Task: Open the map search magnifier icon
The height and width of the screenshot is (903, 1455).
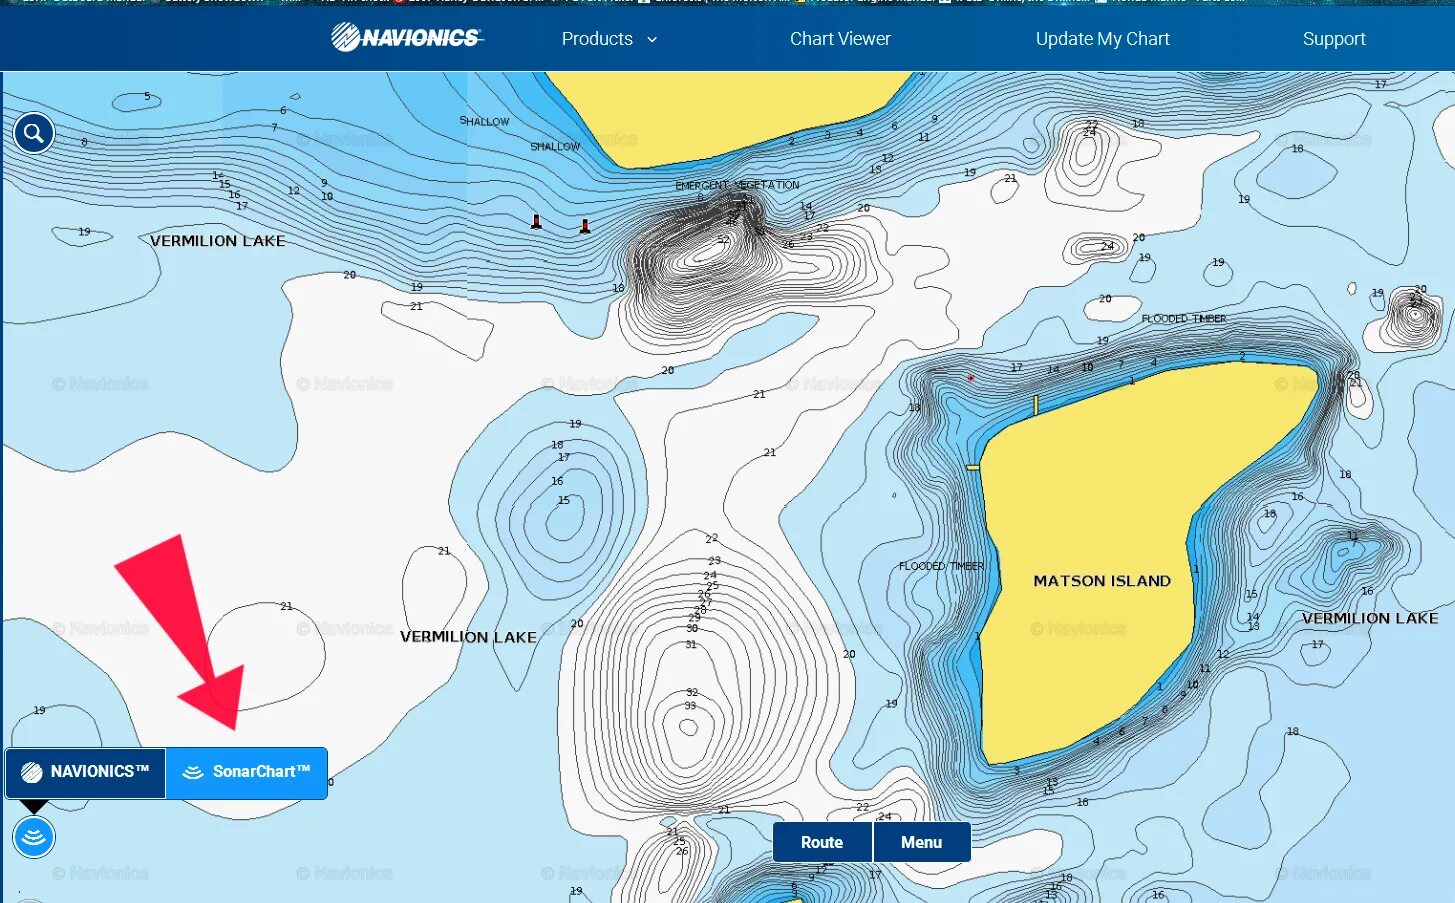Action: tap(34, 133)
